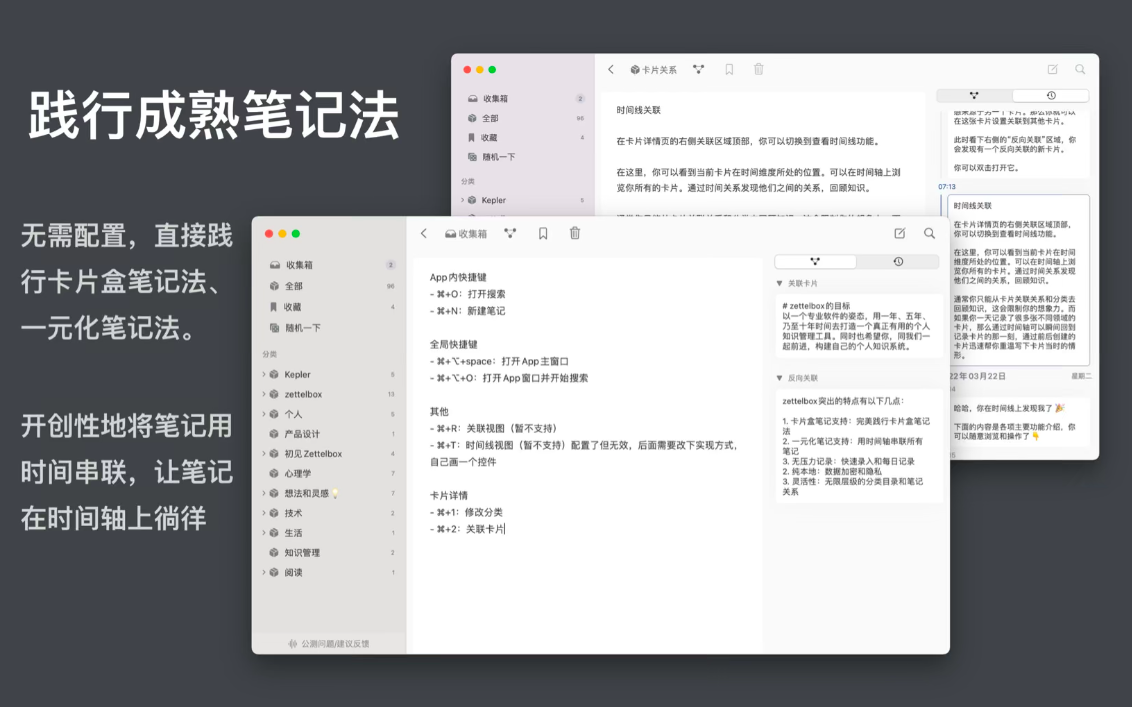Bookmark the card in the front window
Image resolution: width=1132 pixels, height=707 pixels.
point(543,234)
